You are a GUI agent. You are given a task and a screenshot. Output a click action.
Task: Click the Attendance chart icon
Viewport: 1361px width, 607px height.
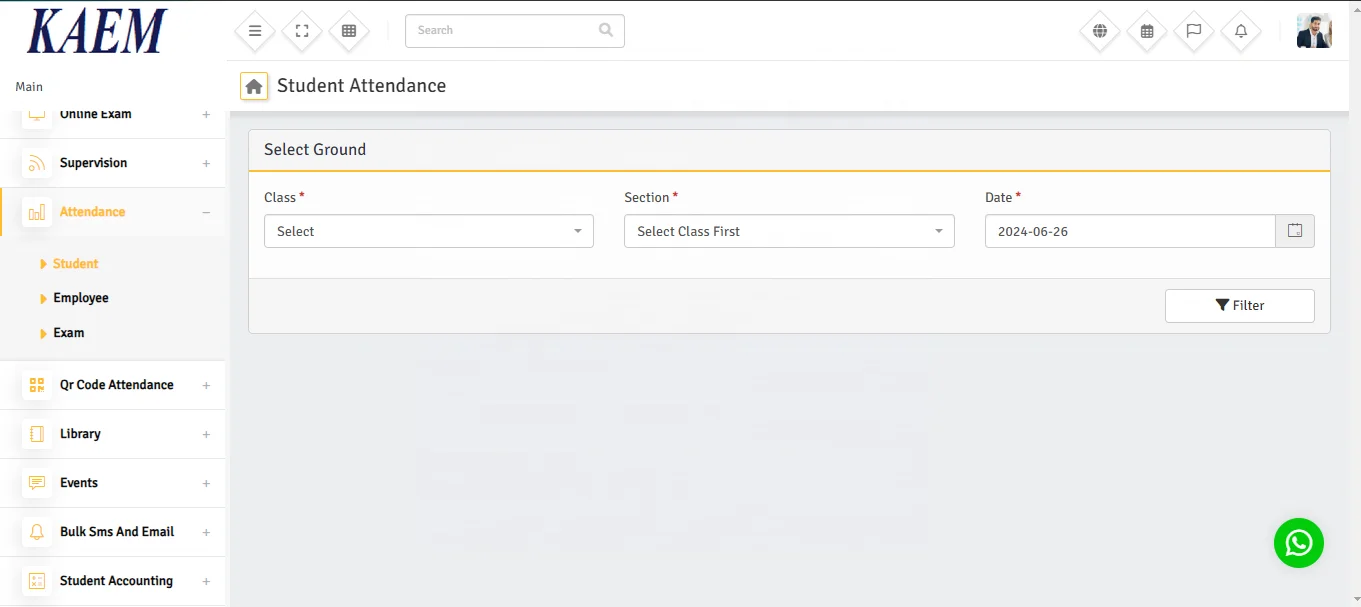37,212
